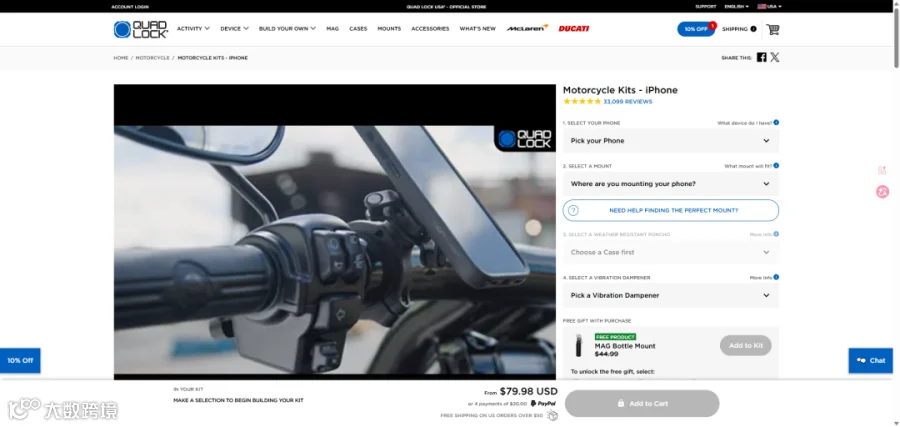The image size is (900, 427).
Task: Click info icon beside What device do I have
Action: pos(776,123)
